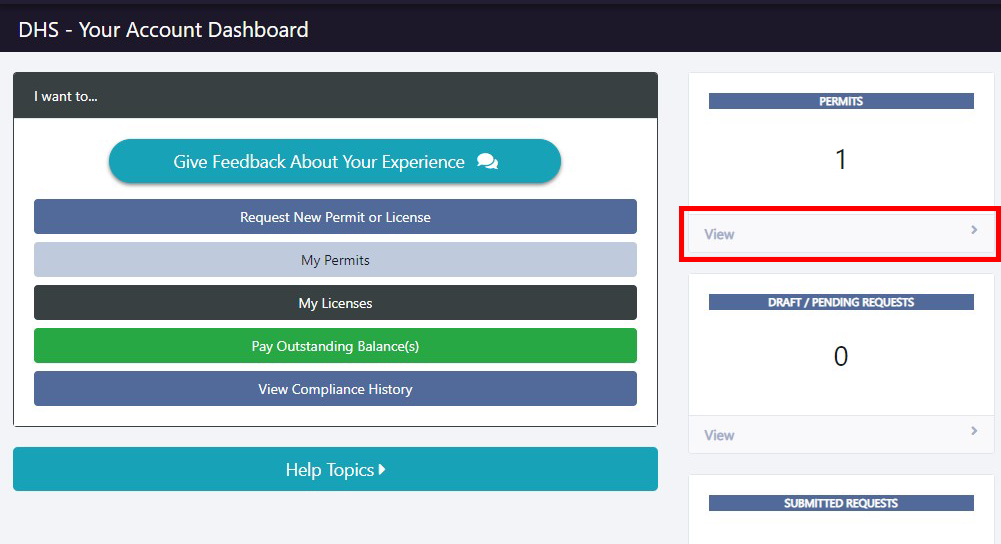Click the speech bubbles icon in the feedback button
Viewport: 1001px width, 544px height.
click(x=487, y=162)
